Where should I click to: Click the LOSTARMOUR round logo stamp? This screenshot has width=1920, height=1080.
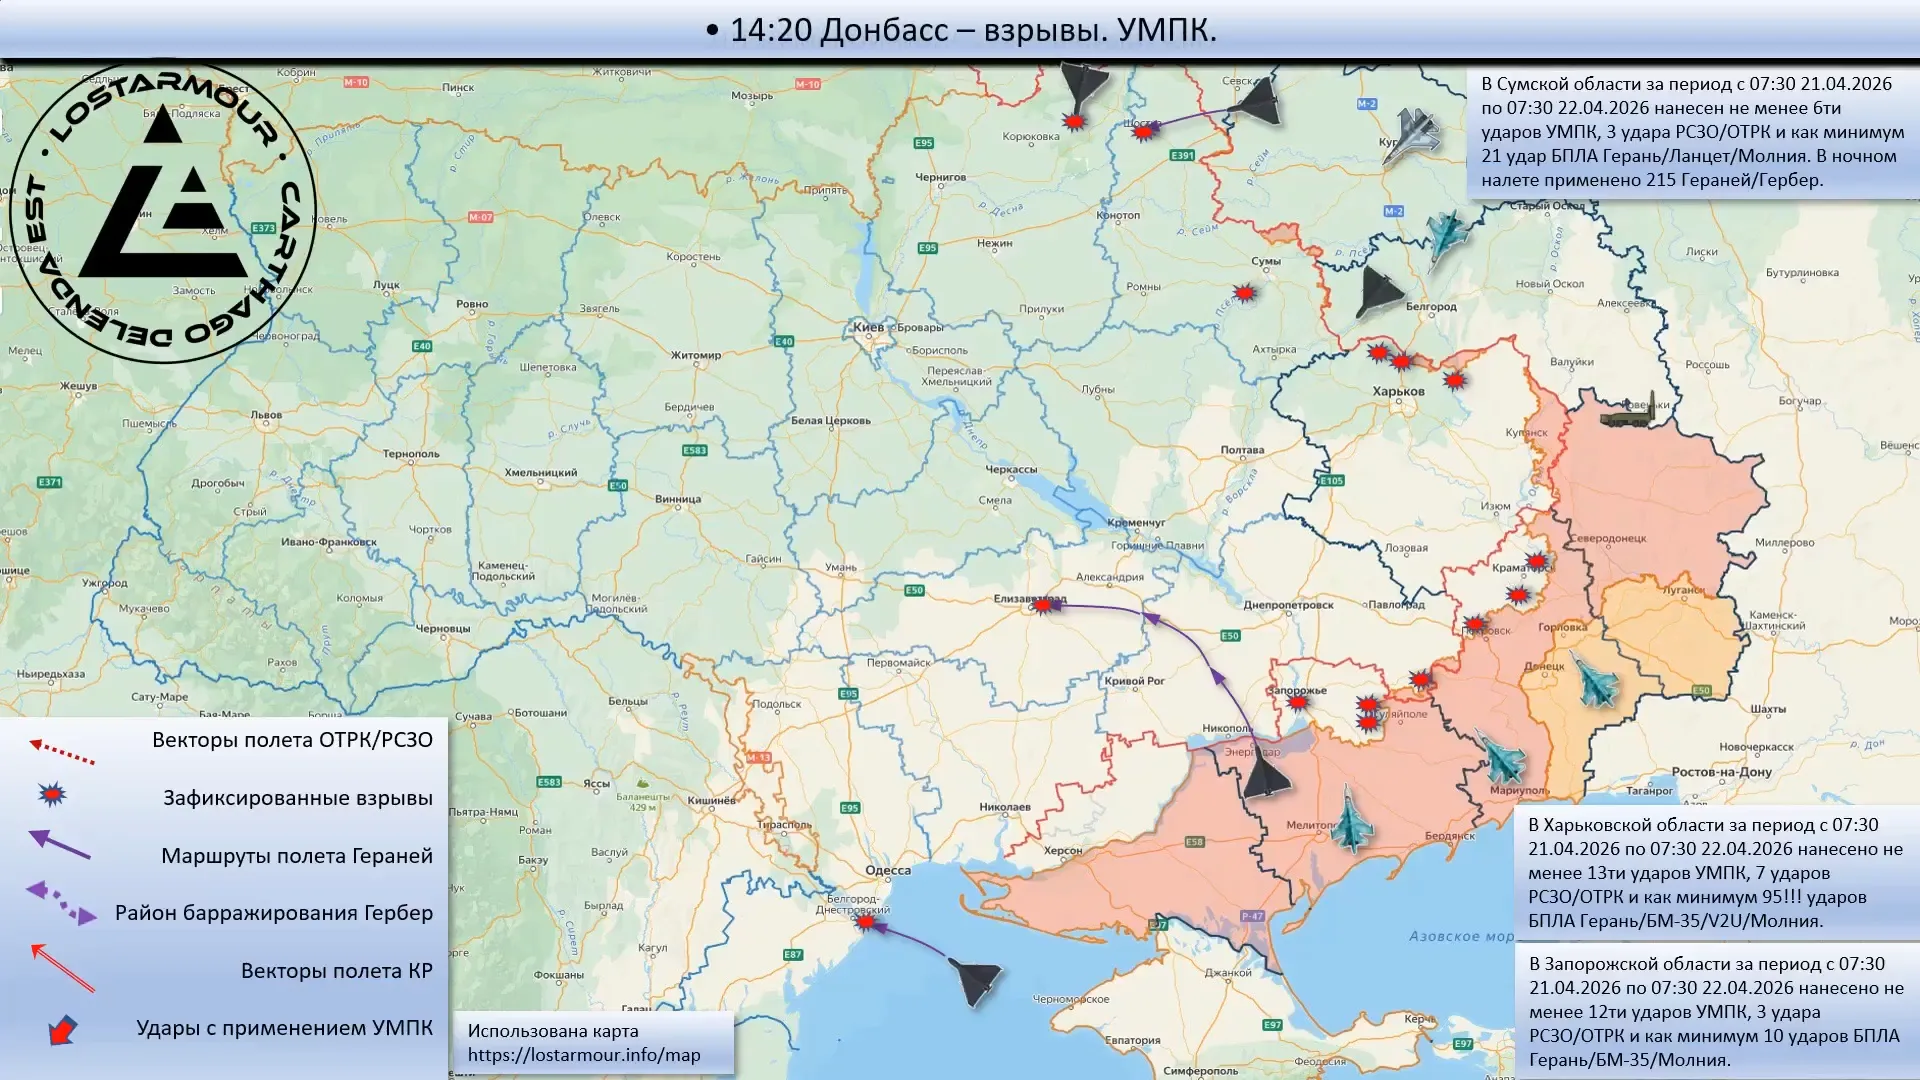163,212
